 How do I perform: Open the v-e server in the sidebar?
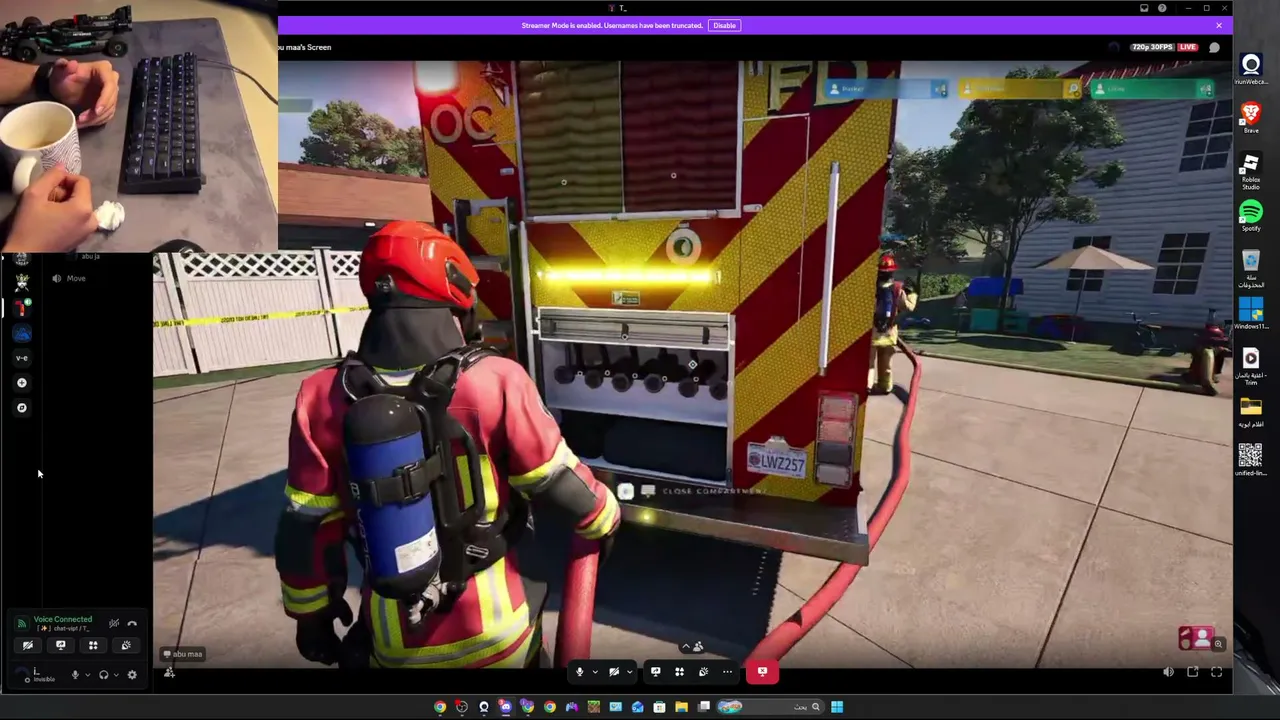(x=22, y=358)
